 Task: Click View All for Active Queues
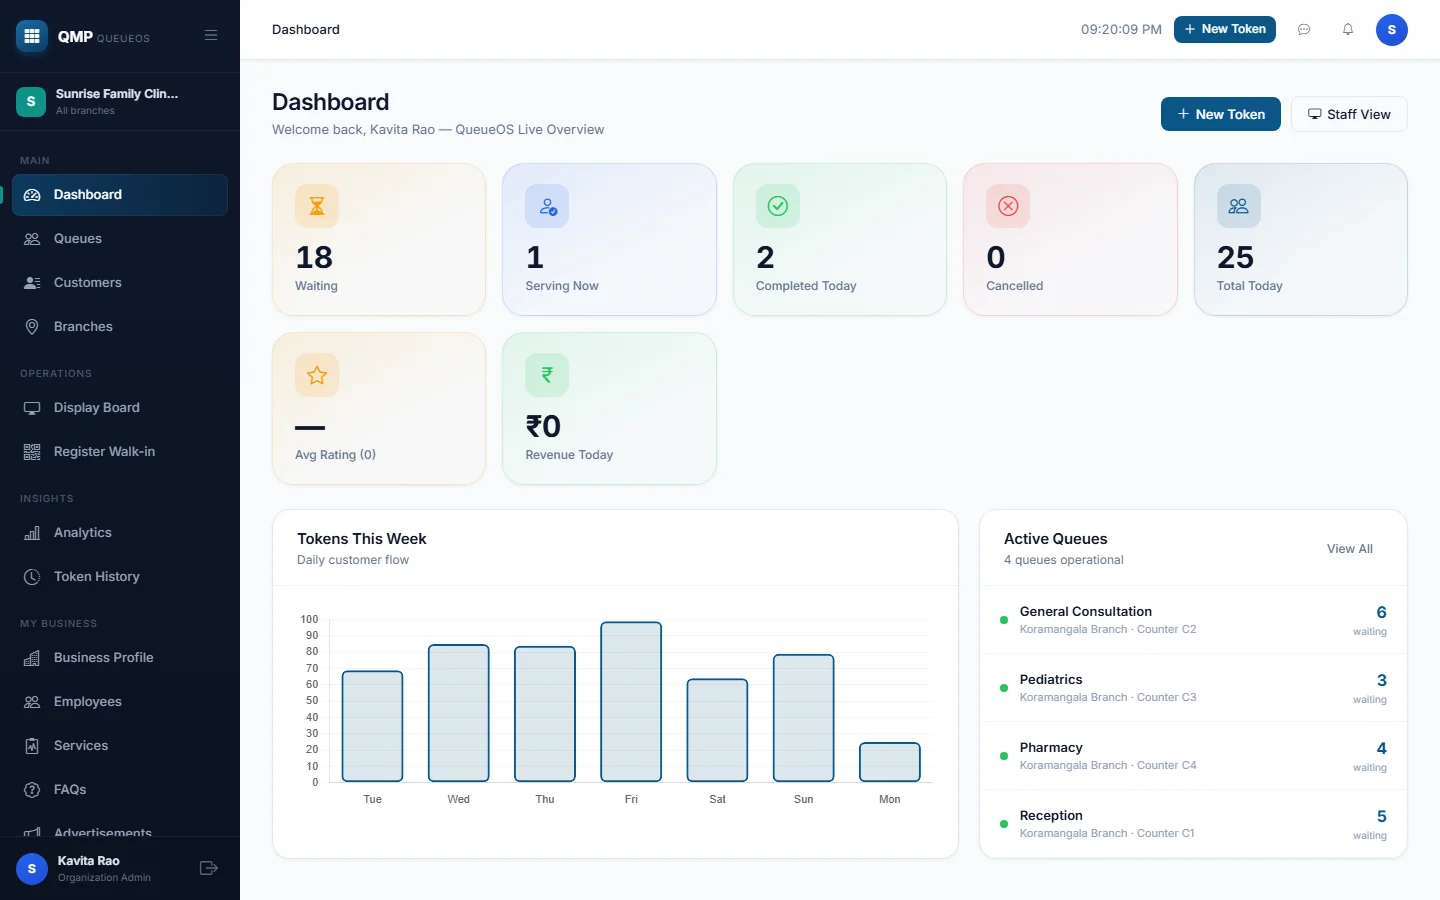tap(1350, 549)
